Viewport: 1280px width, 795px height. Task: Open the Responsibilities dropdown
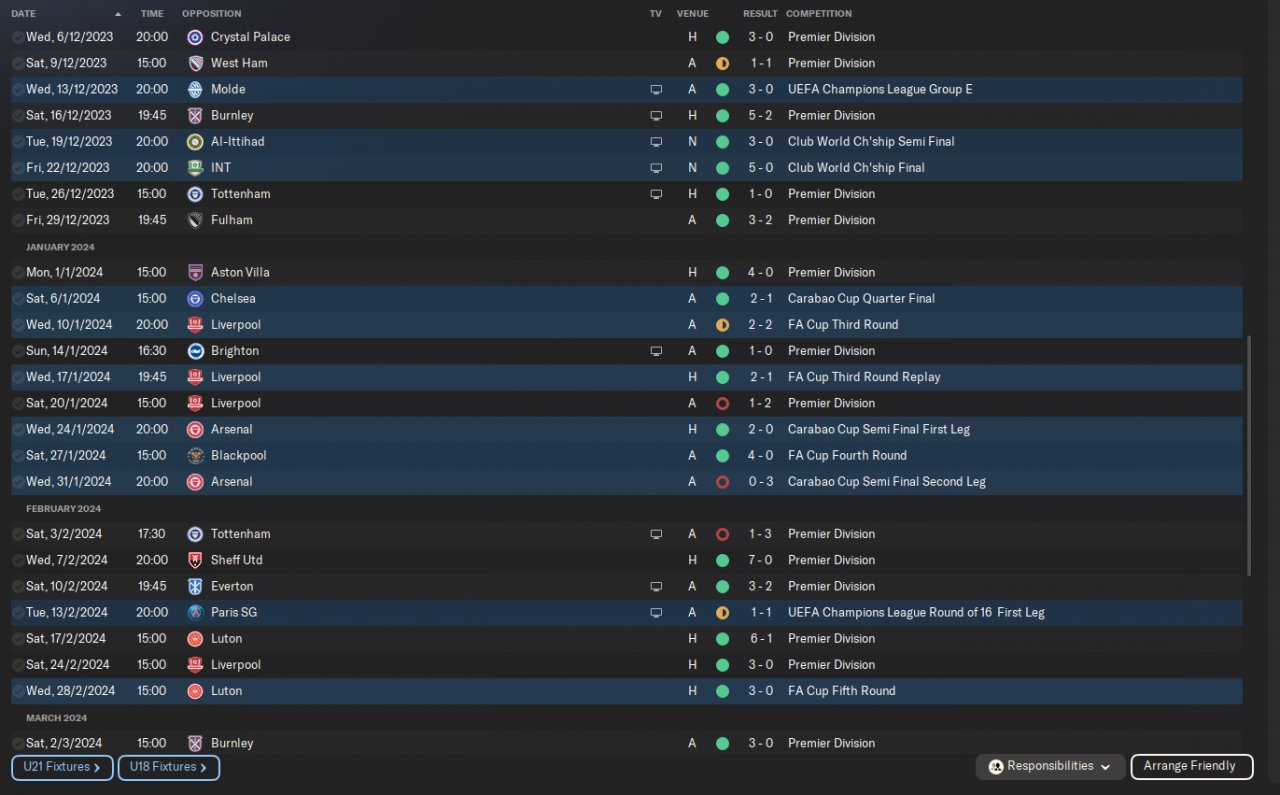(1050, 767)
